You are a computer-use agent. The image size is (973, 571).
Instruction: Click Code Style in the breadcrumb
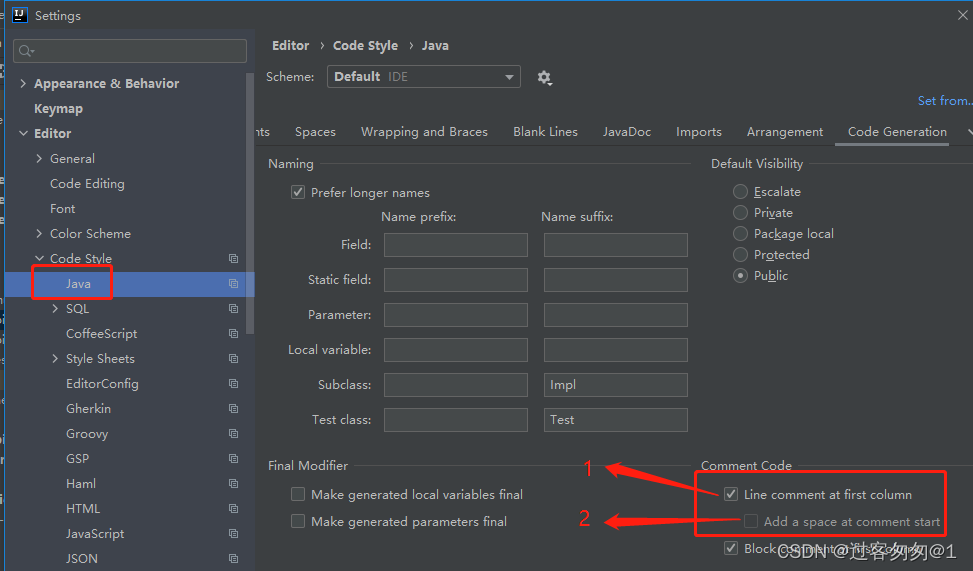pyautogui.click(x=365, y=45)
